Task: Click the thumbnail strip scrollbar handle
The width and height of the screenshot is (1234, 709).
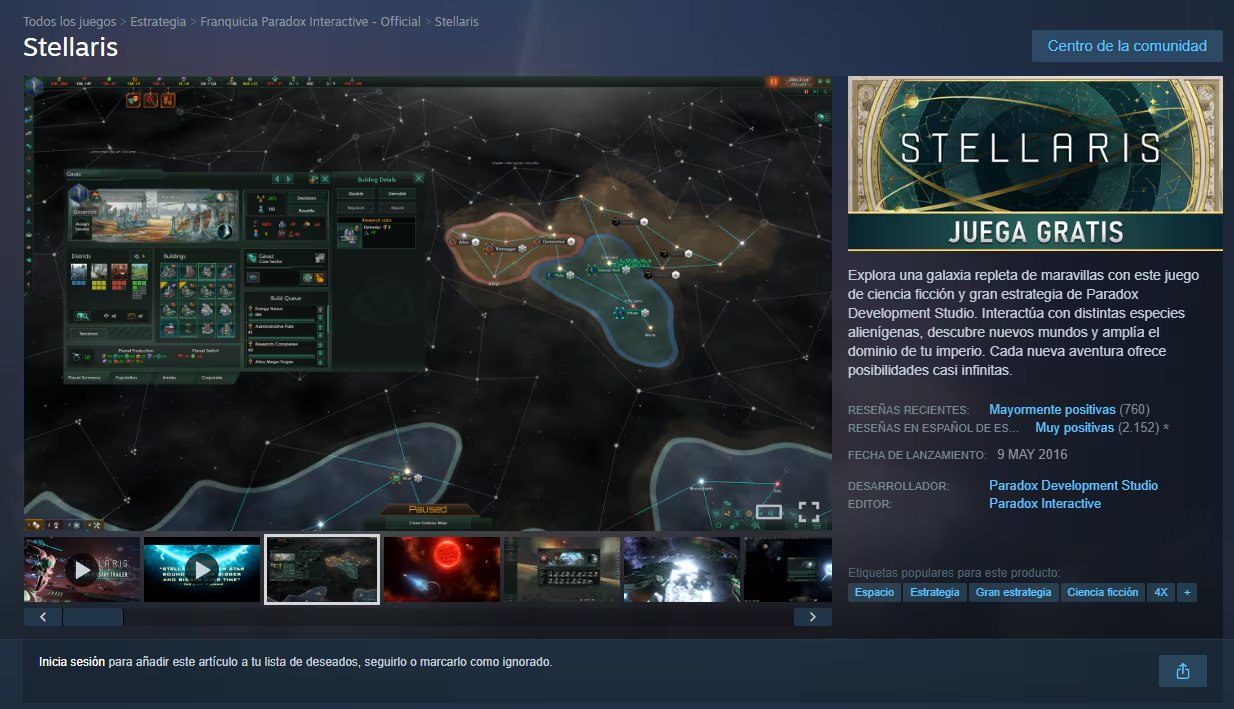Action: (92, 617)
